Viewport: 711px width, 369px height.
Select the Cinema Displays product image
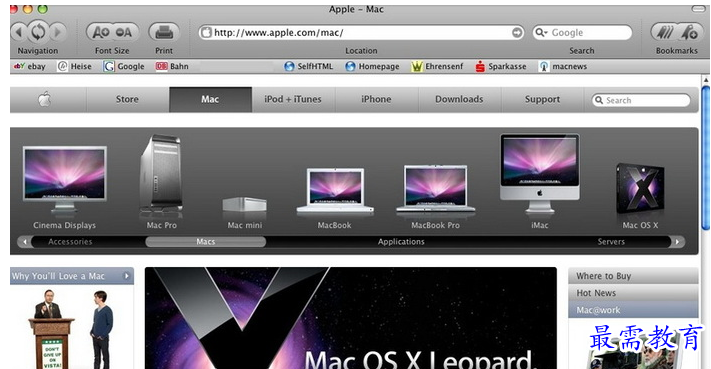point(64,179)
